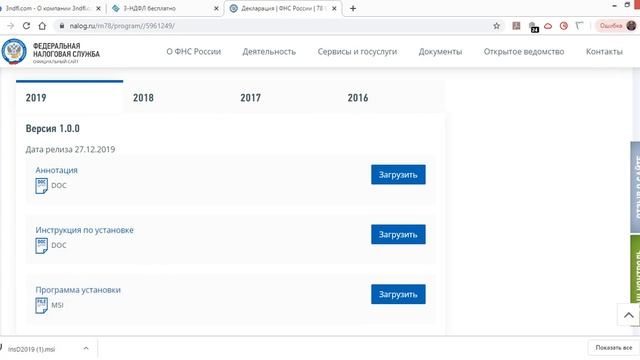640x360 pixels.
Task: Open the DOC icon under Инструкция по установке
Action: (x=41, y=246)
